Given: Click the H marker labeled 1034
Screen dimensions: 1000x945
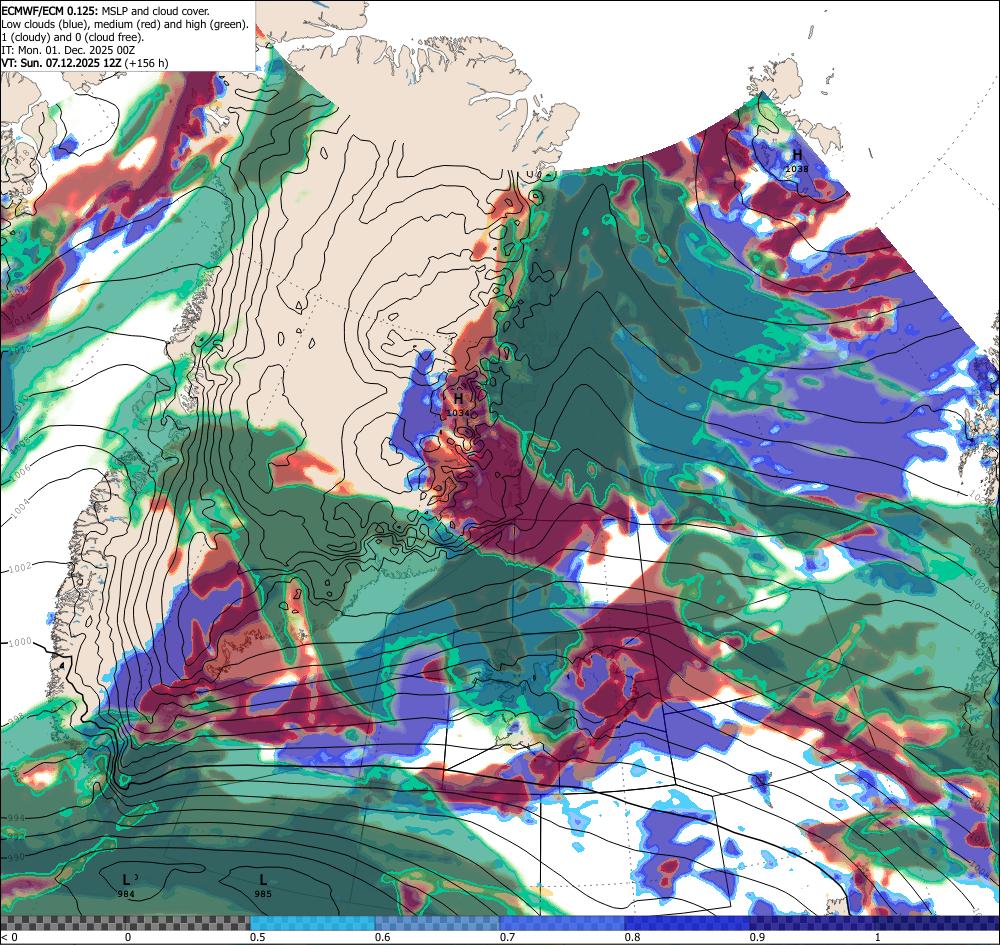Looking at the screenshot, I should pos(458,399).
